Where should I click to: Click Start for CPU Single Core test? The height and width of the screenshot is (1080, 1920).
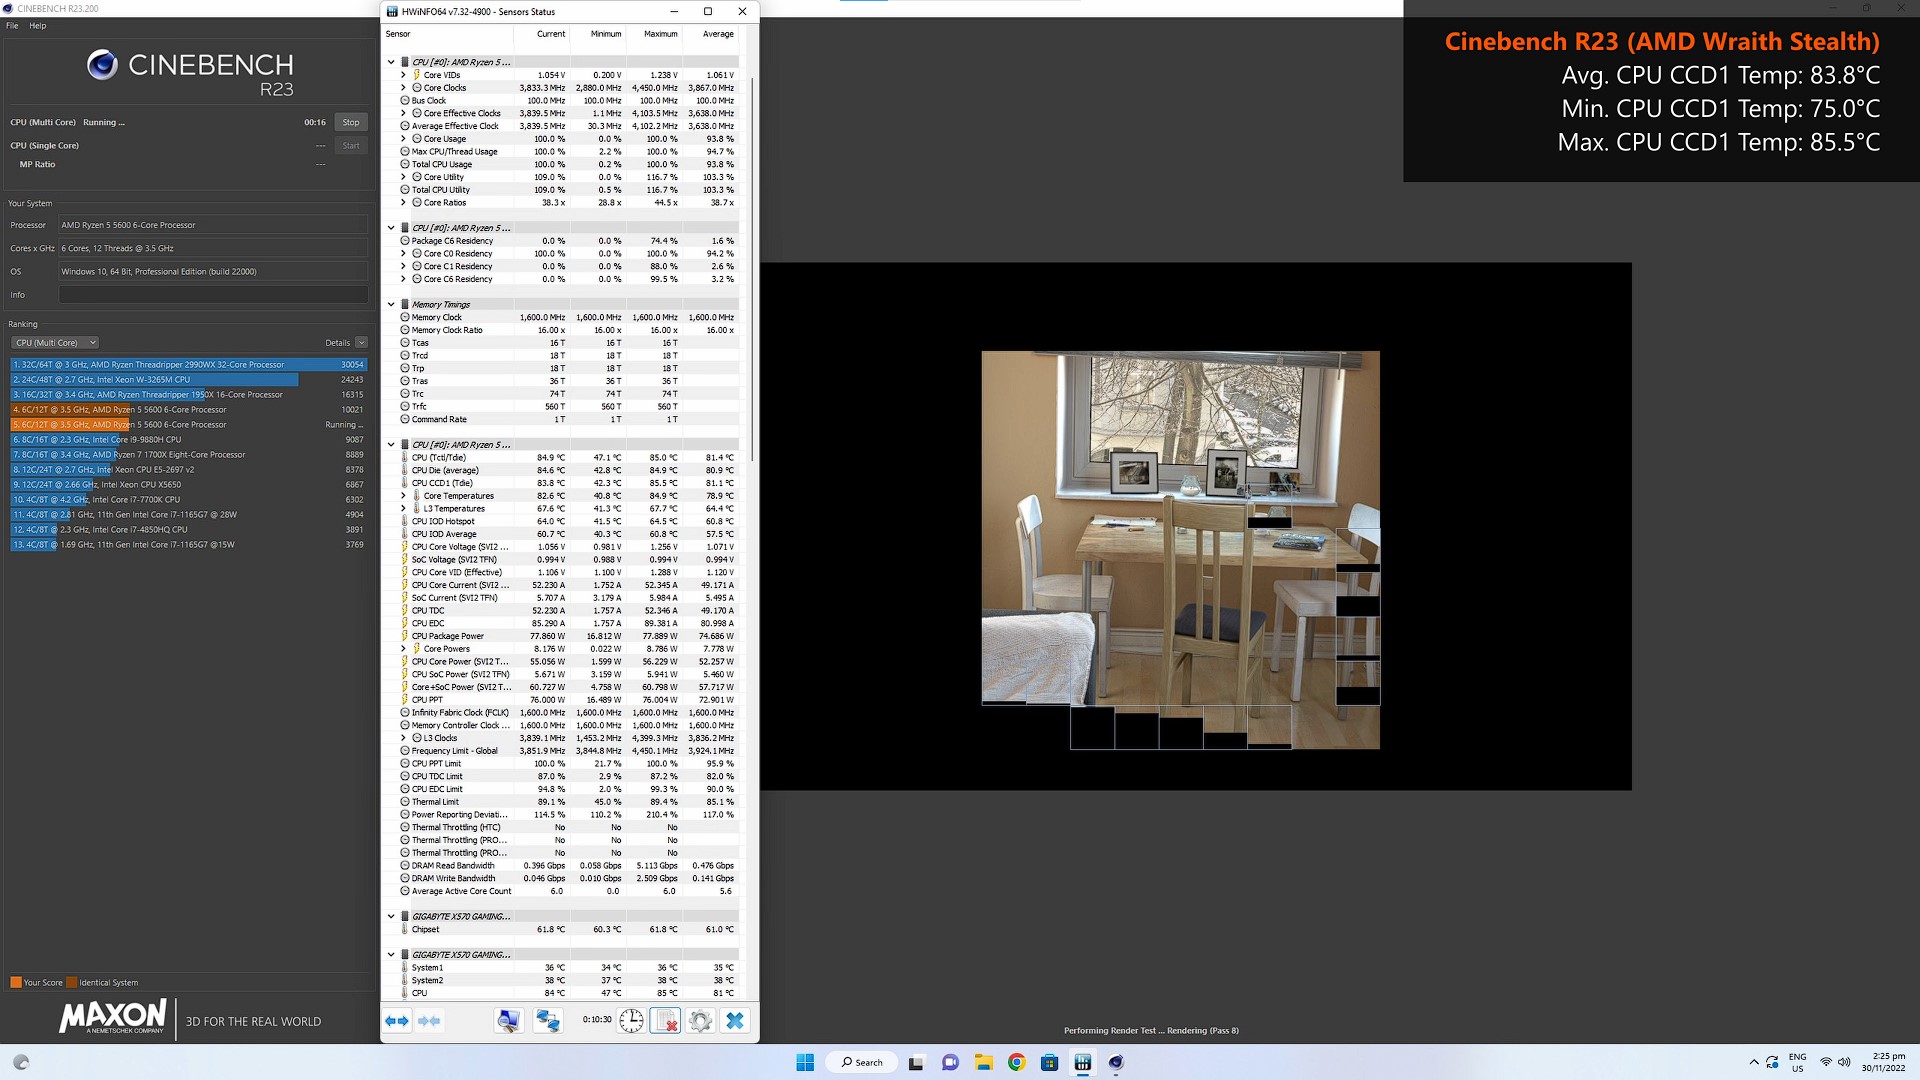coord(351,146)
